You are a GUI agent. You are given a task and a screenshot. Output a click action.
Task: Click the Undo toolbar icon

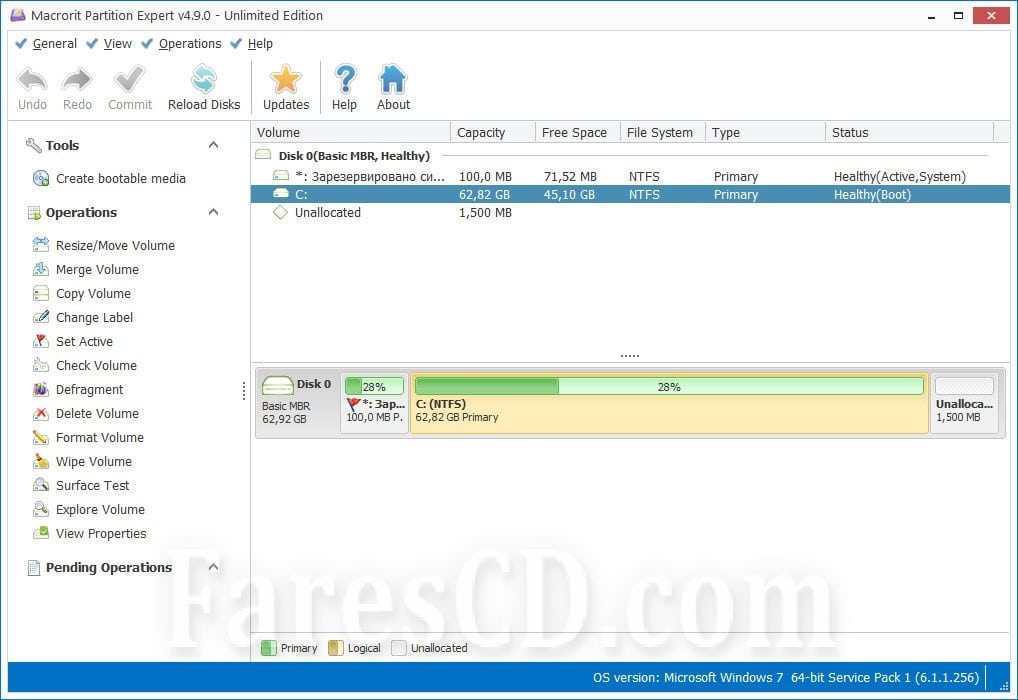click(x=32, y=81)
